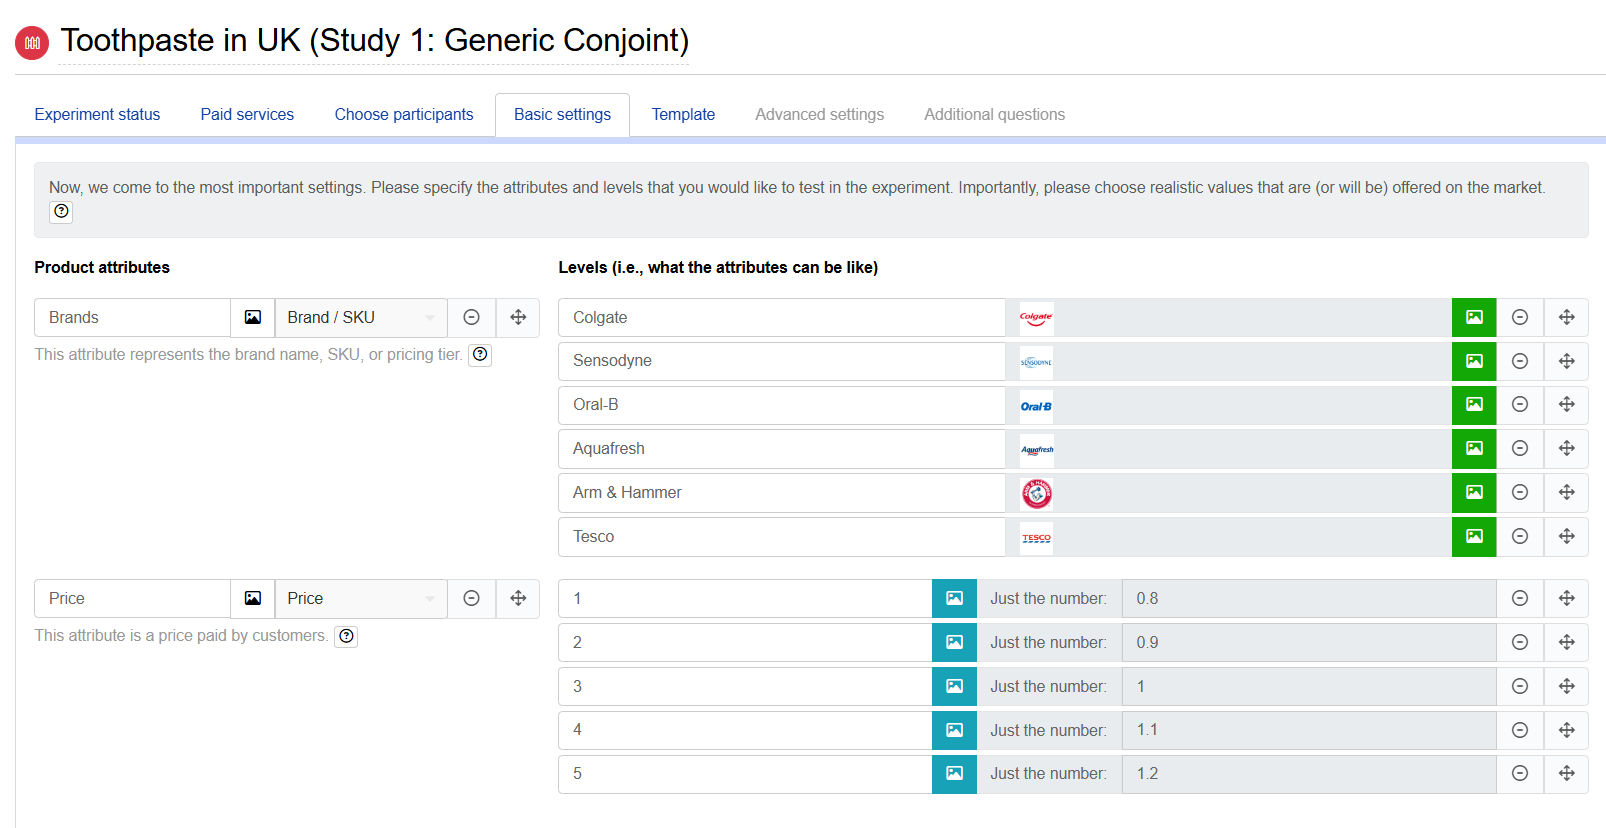The width and height of the screenshot is (1606, 828).
Task: Click the Price attribute name field
Action: pyautogui.click(x=132, y=598)
